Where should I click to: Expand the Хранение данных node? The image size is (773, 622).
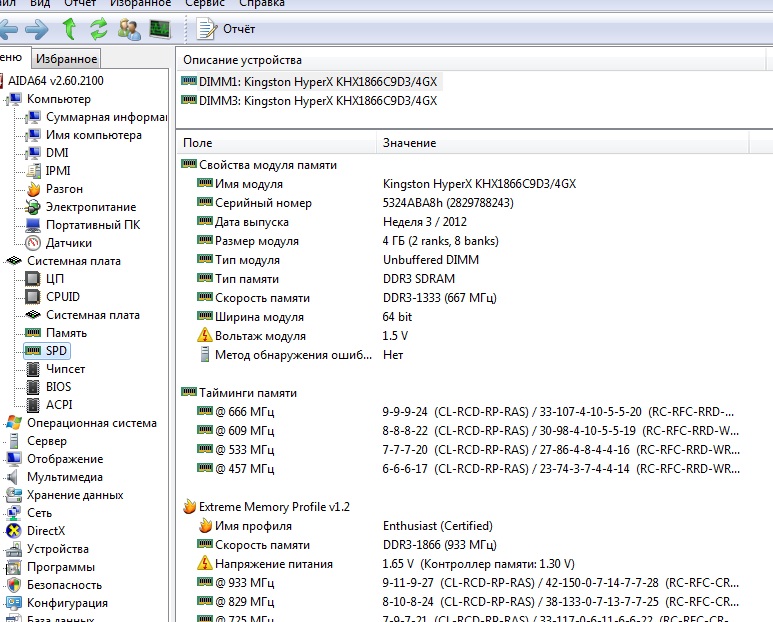75,495
